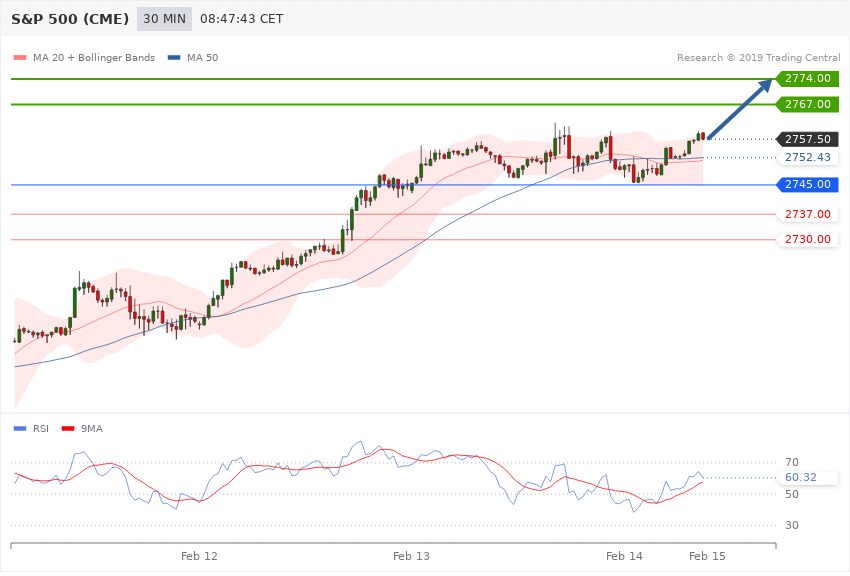Click the Feb 12 date marker
This screenshot has height=576, width=850.
[x=199, y=555]
